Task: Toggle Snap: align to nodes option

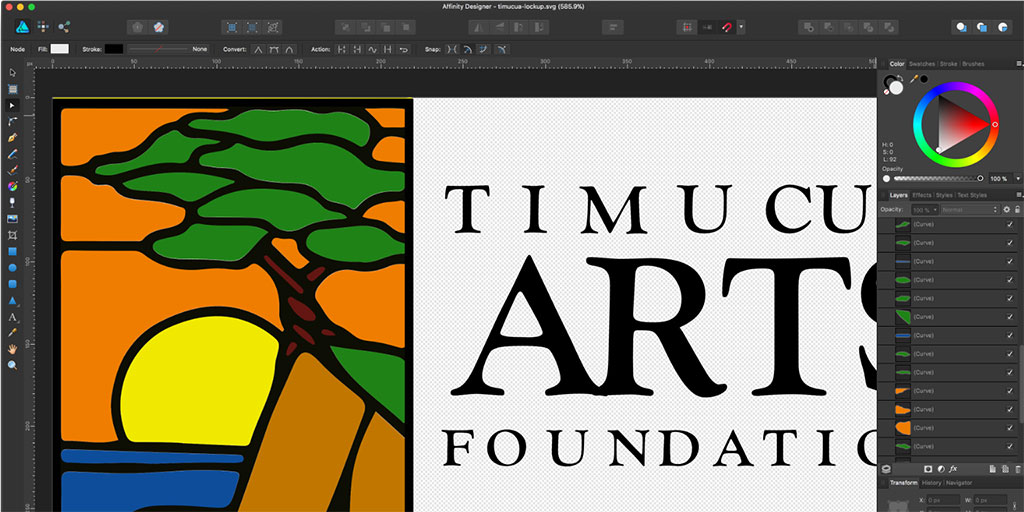Action: (452, 49)
